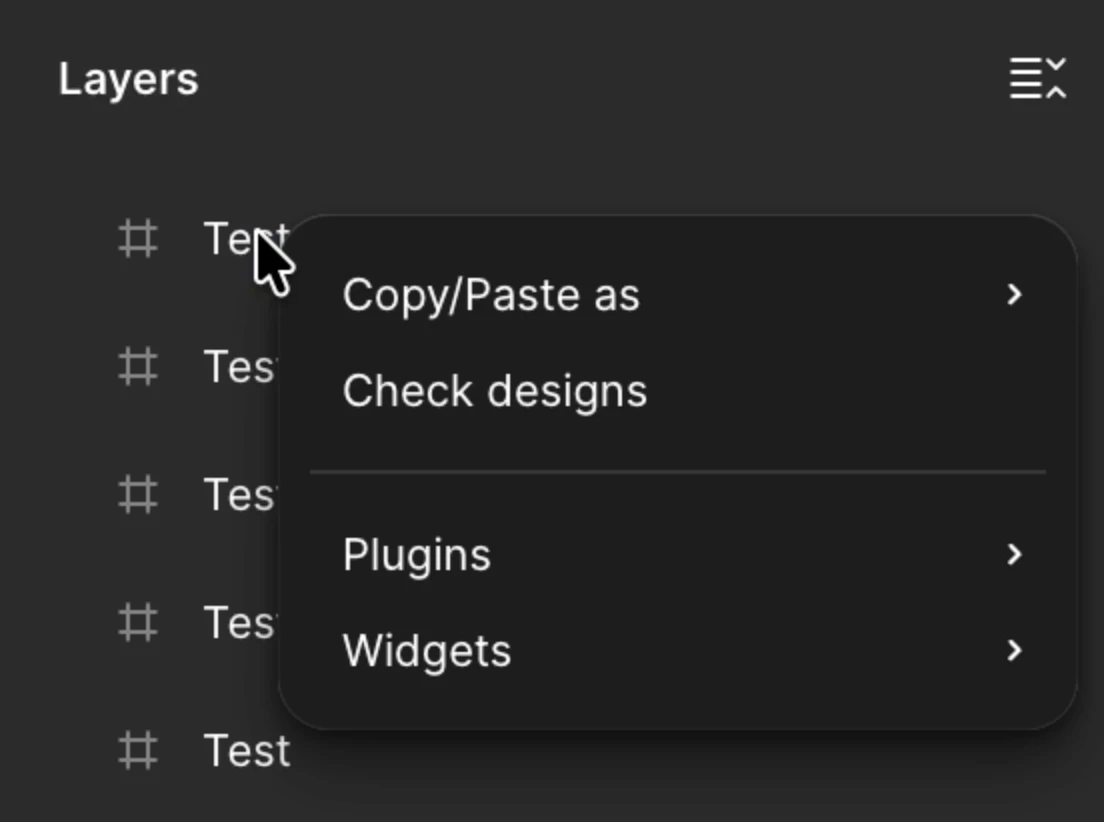Click the frame icon of bottom Test layer
The image size is (1104, 822).
[137, 750]
